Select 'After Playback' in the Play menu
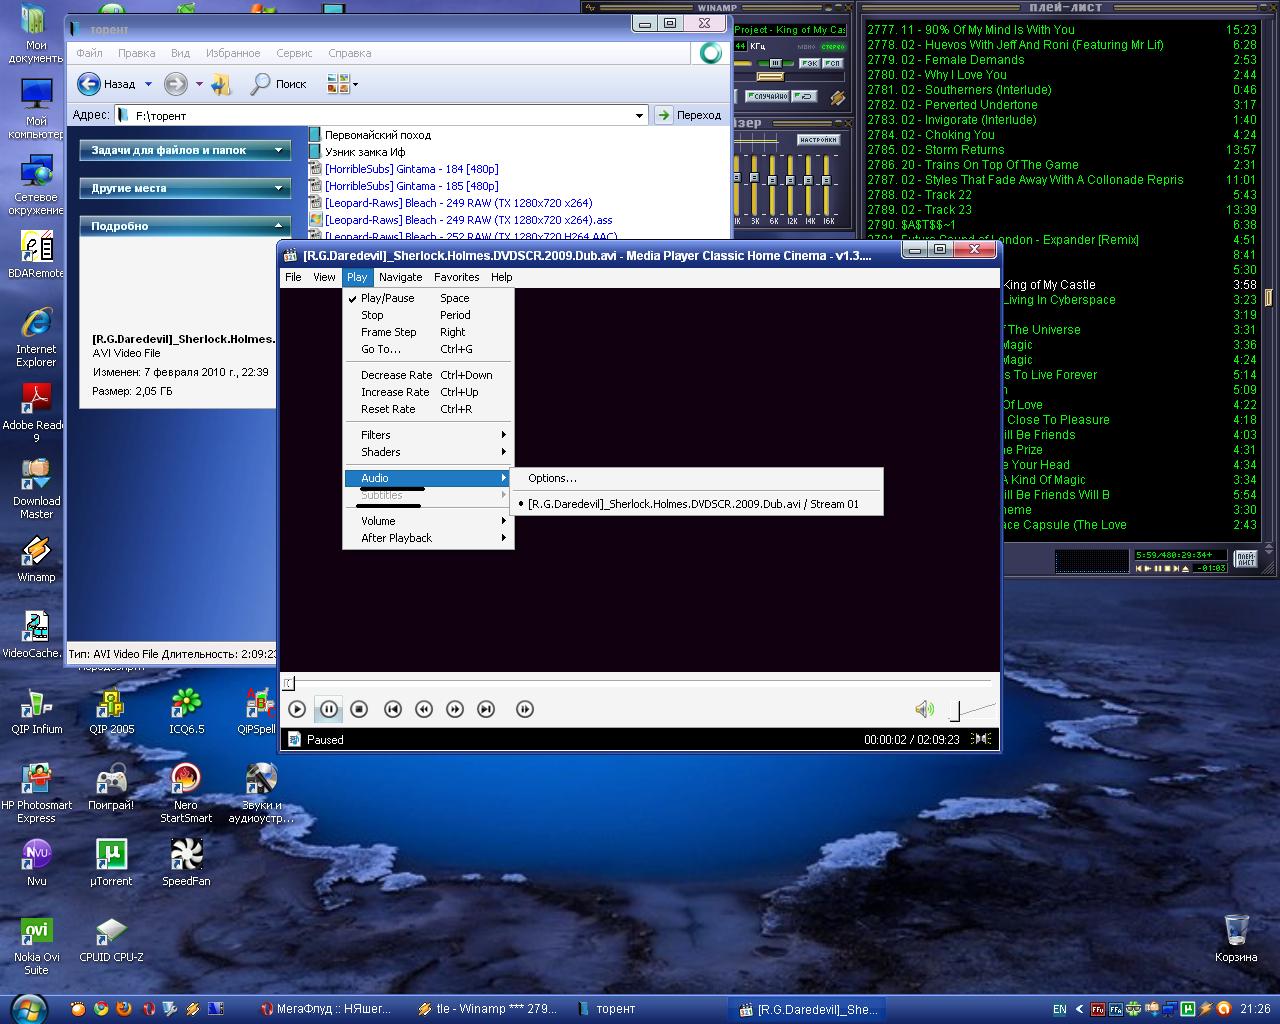 pos(396,538)
